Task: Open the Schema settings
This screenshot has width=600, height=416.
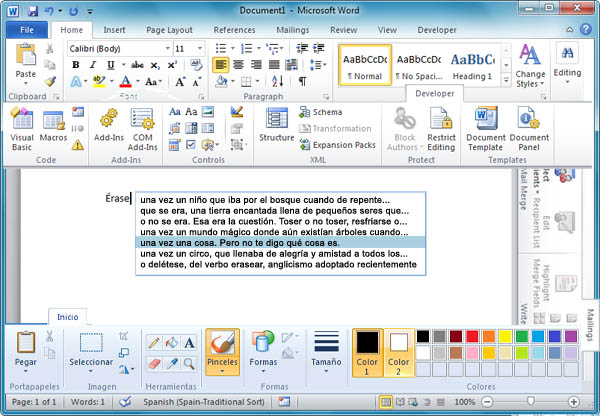Action: pos(321,112)
